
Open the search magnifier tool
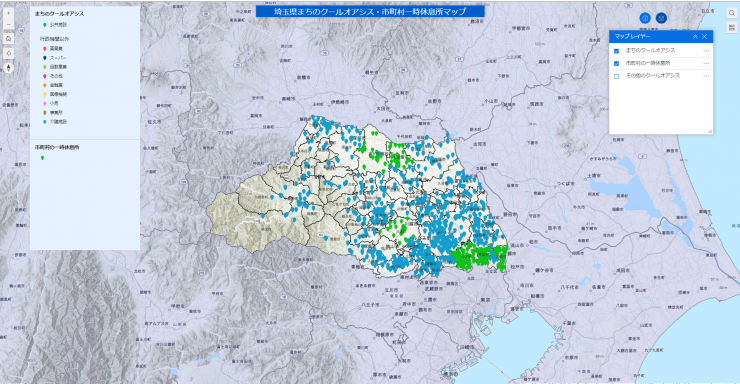[732, 13]
